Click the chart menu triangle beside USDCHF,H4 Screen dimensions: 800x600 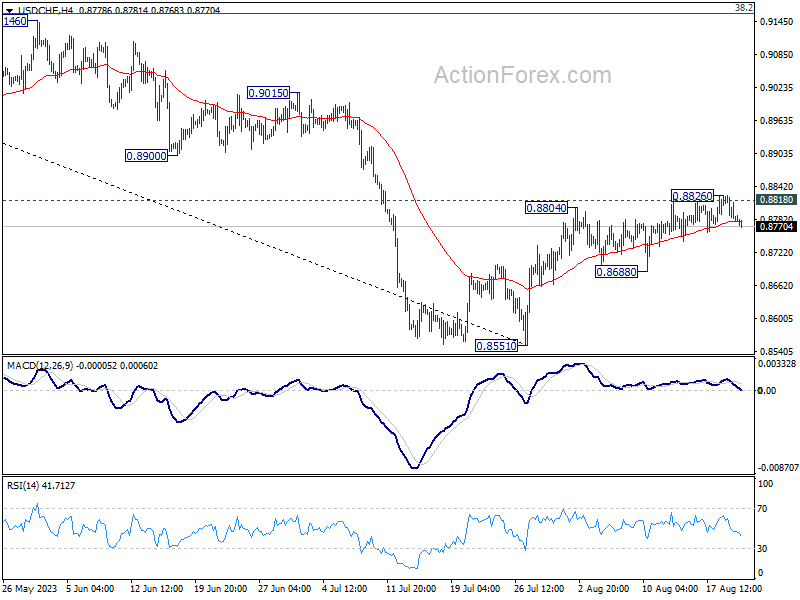(x=9, y=10)
